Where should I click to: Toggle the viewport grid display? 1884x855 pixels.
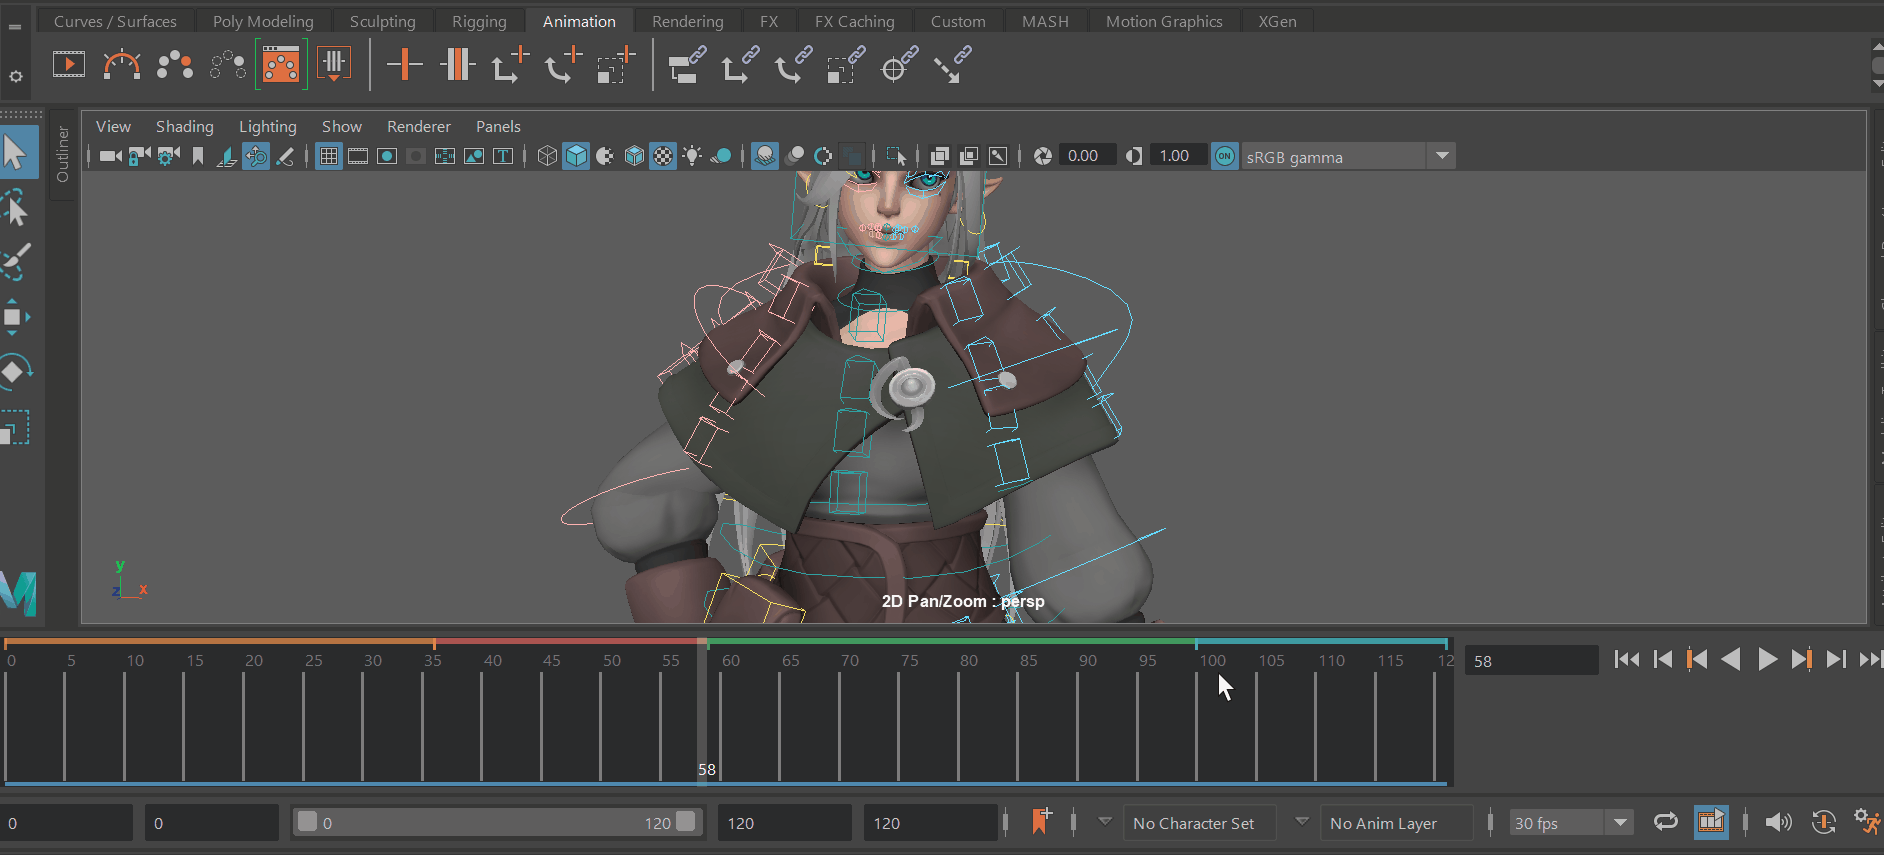point(328,156)
